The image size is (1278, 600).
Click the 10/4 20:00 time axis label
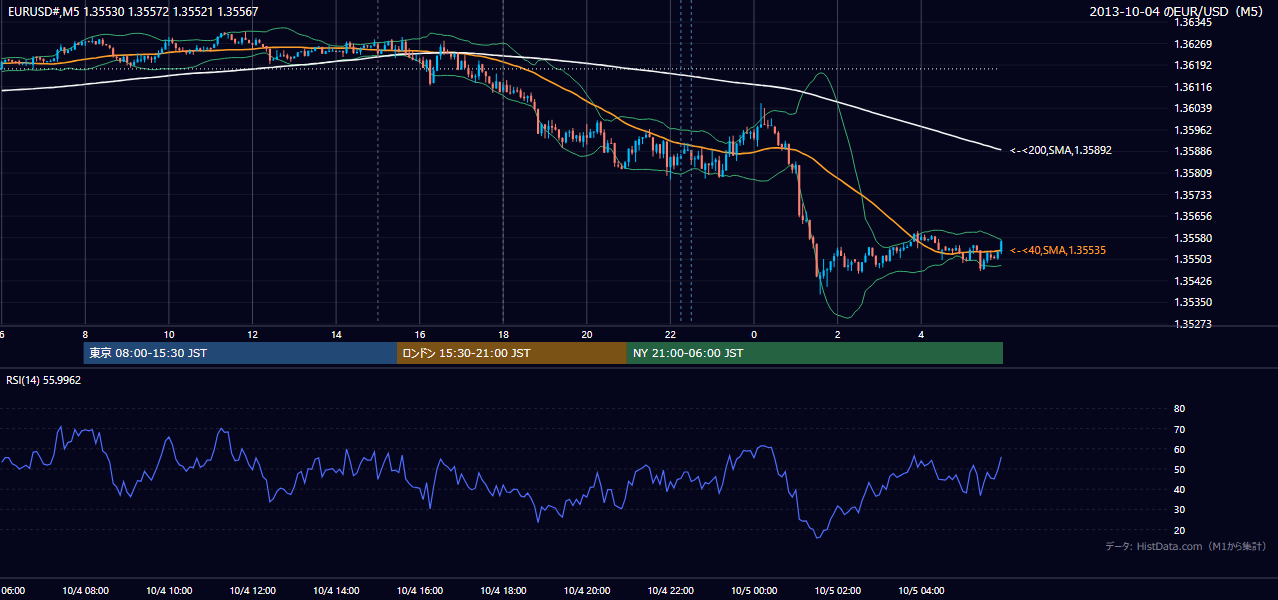pos(587,591)
